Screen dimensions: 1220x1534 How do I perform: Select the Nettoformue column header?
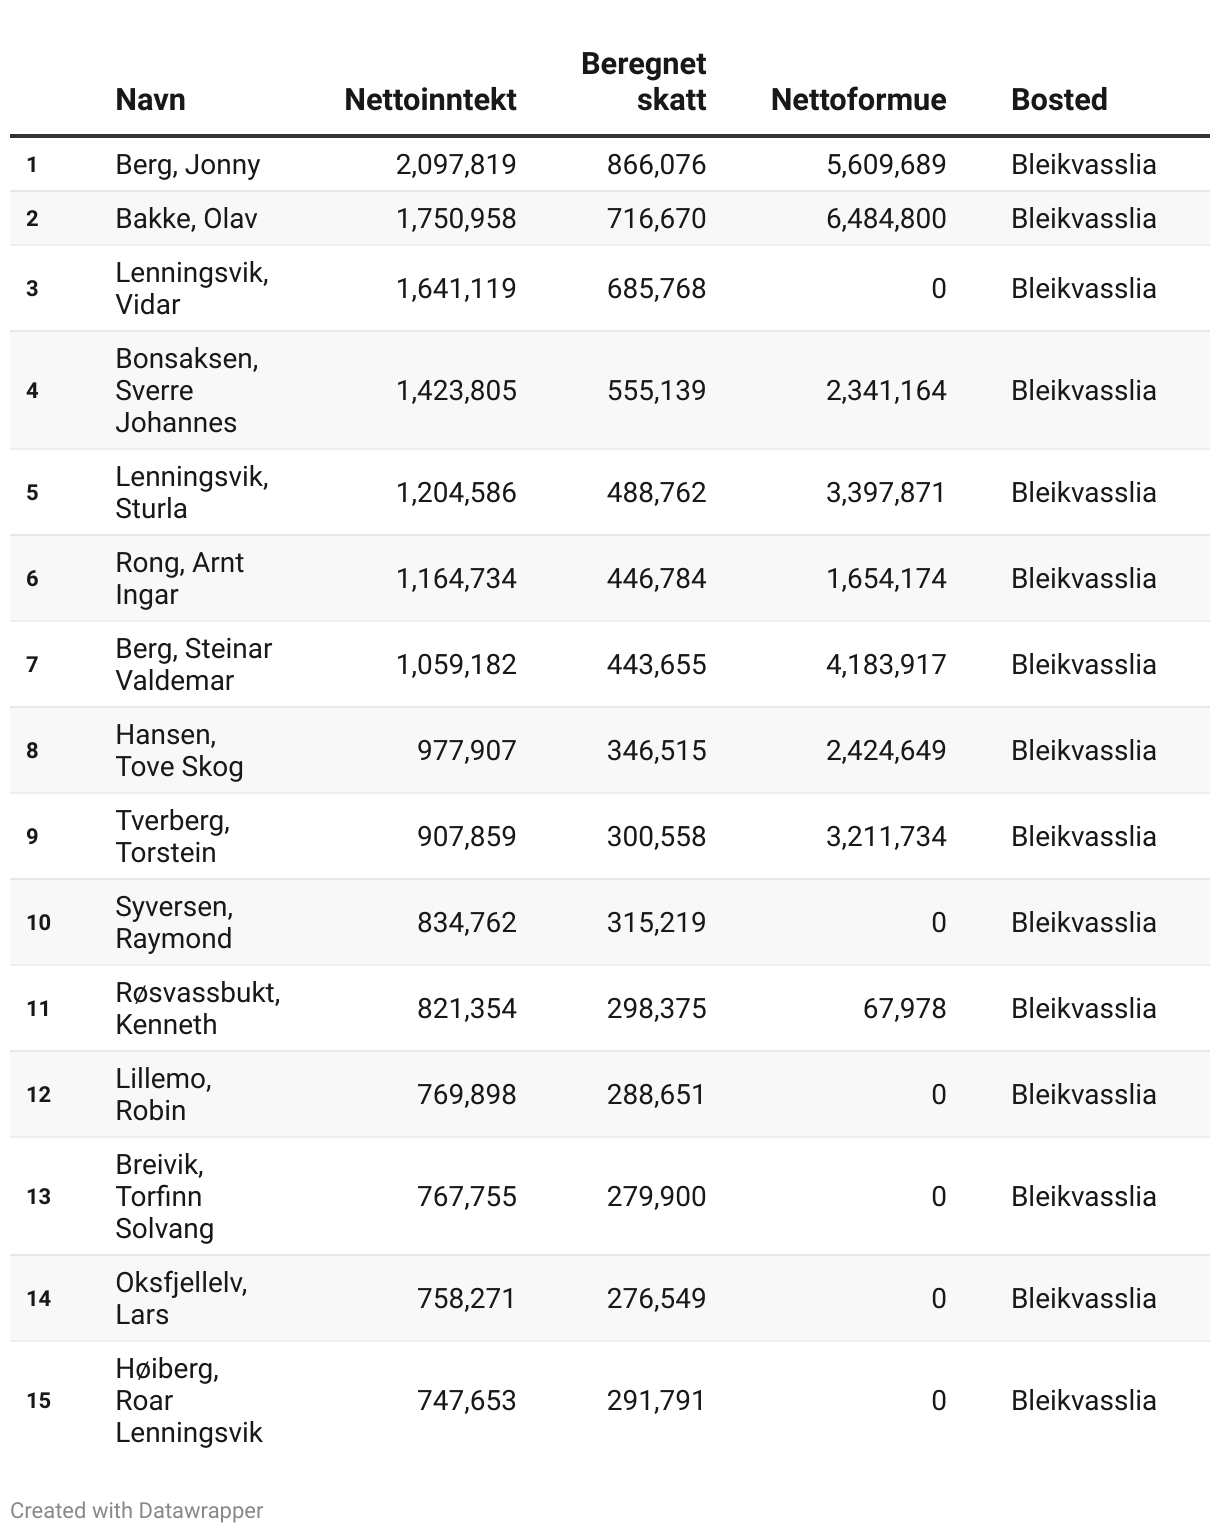pyautogui.click(x=858, y=99)
